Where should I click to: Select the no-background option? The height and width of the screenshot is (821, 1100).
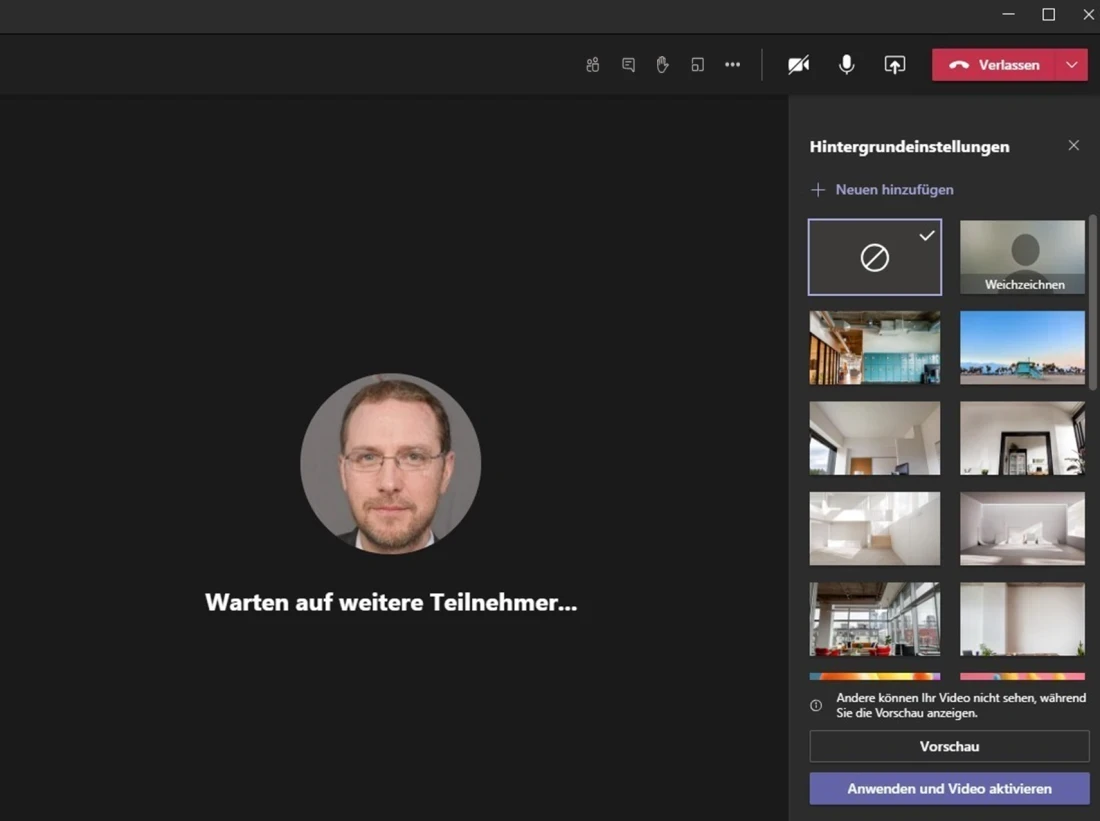coord(874,256)
